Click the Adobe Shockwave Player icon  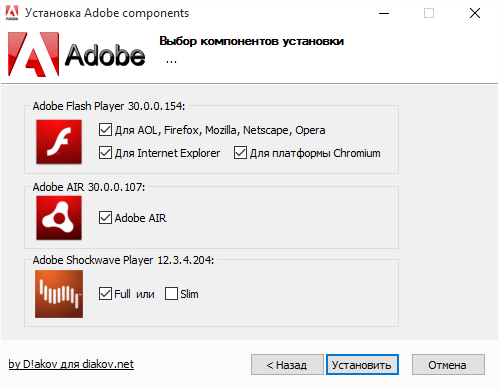click(59, 294)
